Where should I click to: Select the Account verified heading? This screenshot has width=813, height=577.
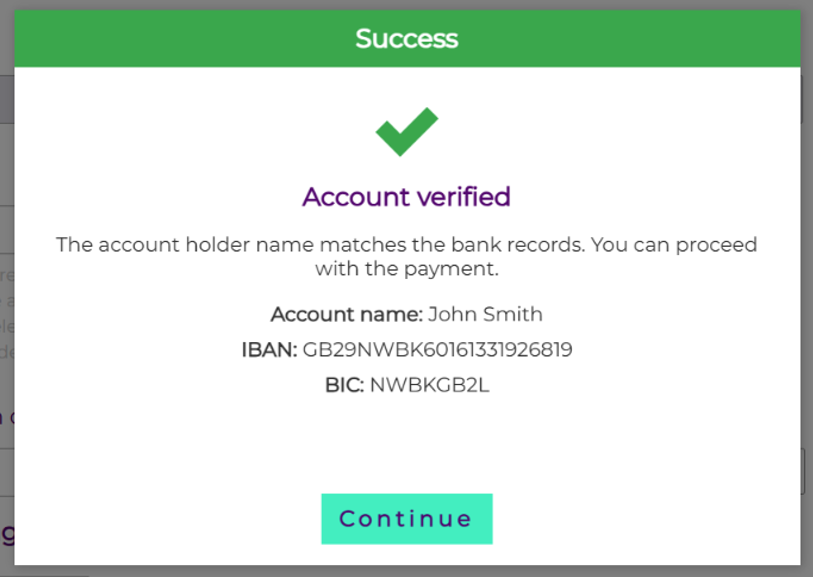pyautogui.click(x=406, y=196)
